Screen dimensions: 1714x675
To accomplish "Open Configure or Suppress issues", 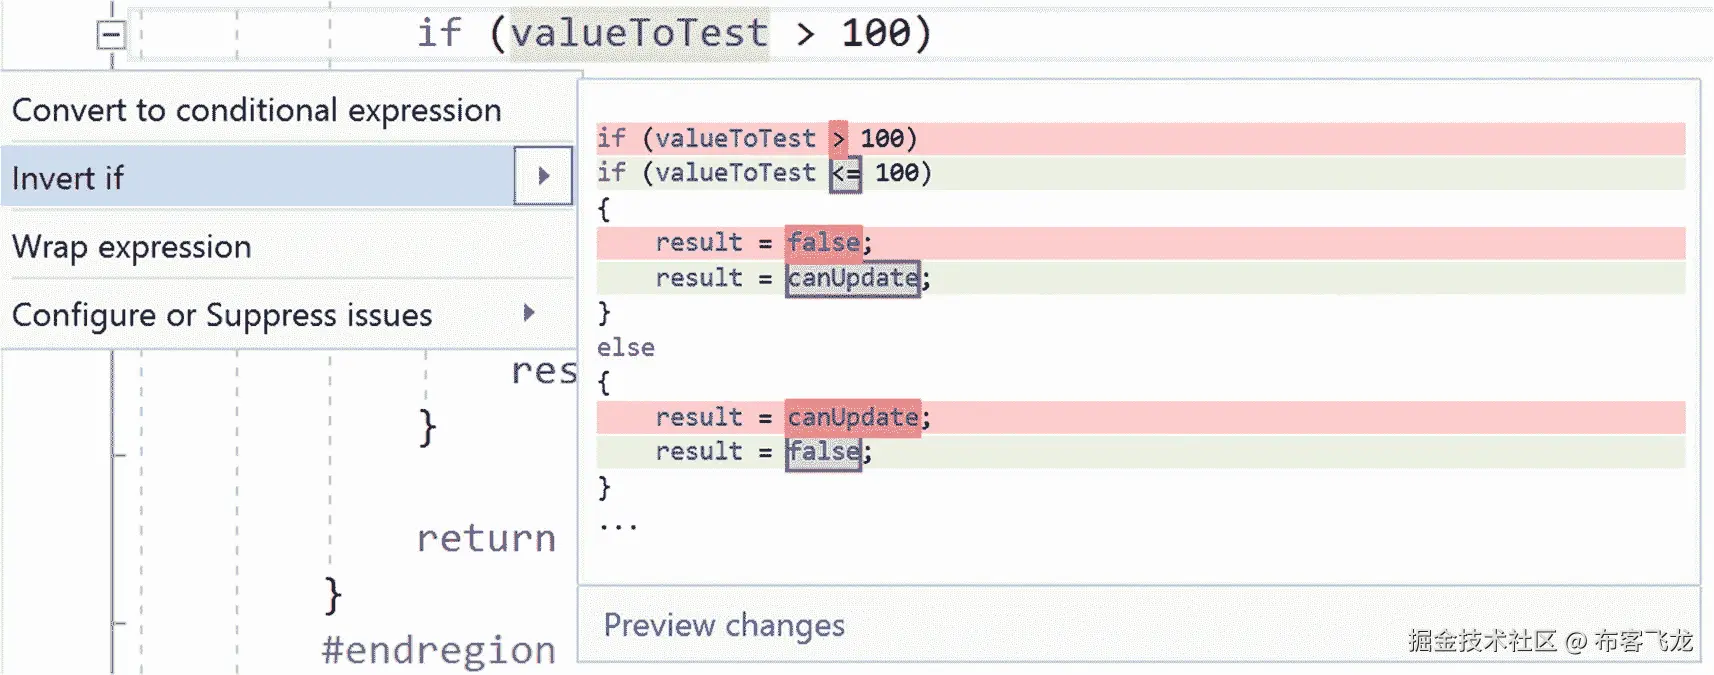I will pyautogui.click(x=222, y=315).
